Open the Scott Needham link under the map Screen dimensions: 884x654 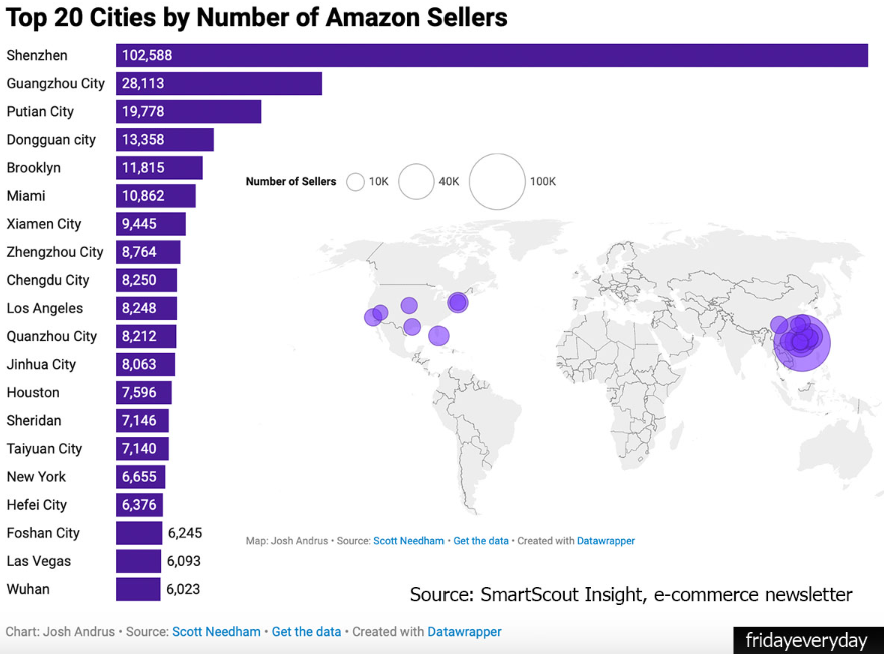click(408, 541)
